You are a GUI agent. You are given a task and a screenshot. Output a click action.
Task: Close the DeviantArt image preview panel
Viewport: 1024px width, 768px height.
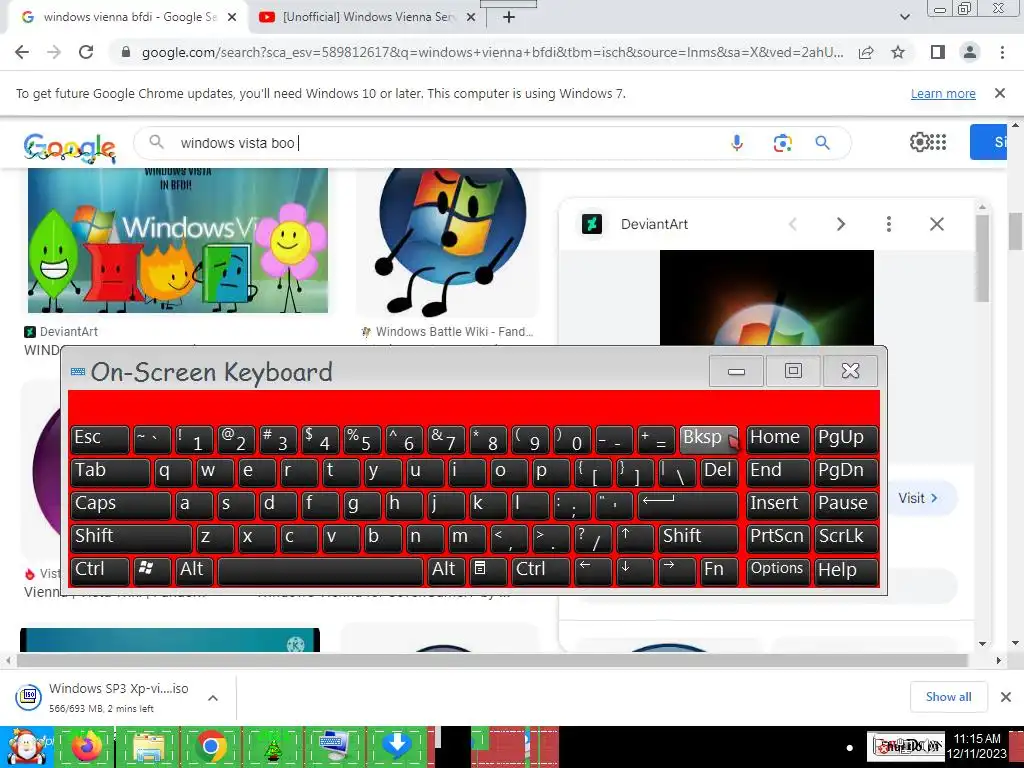tap(936, 224)
